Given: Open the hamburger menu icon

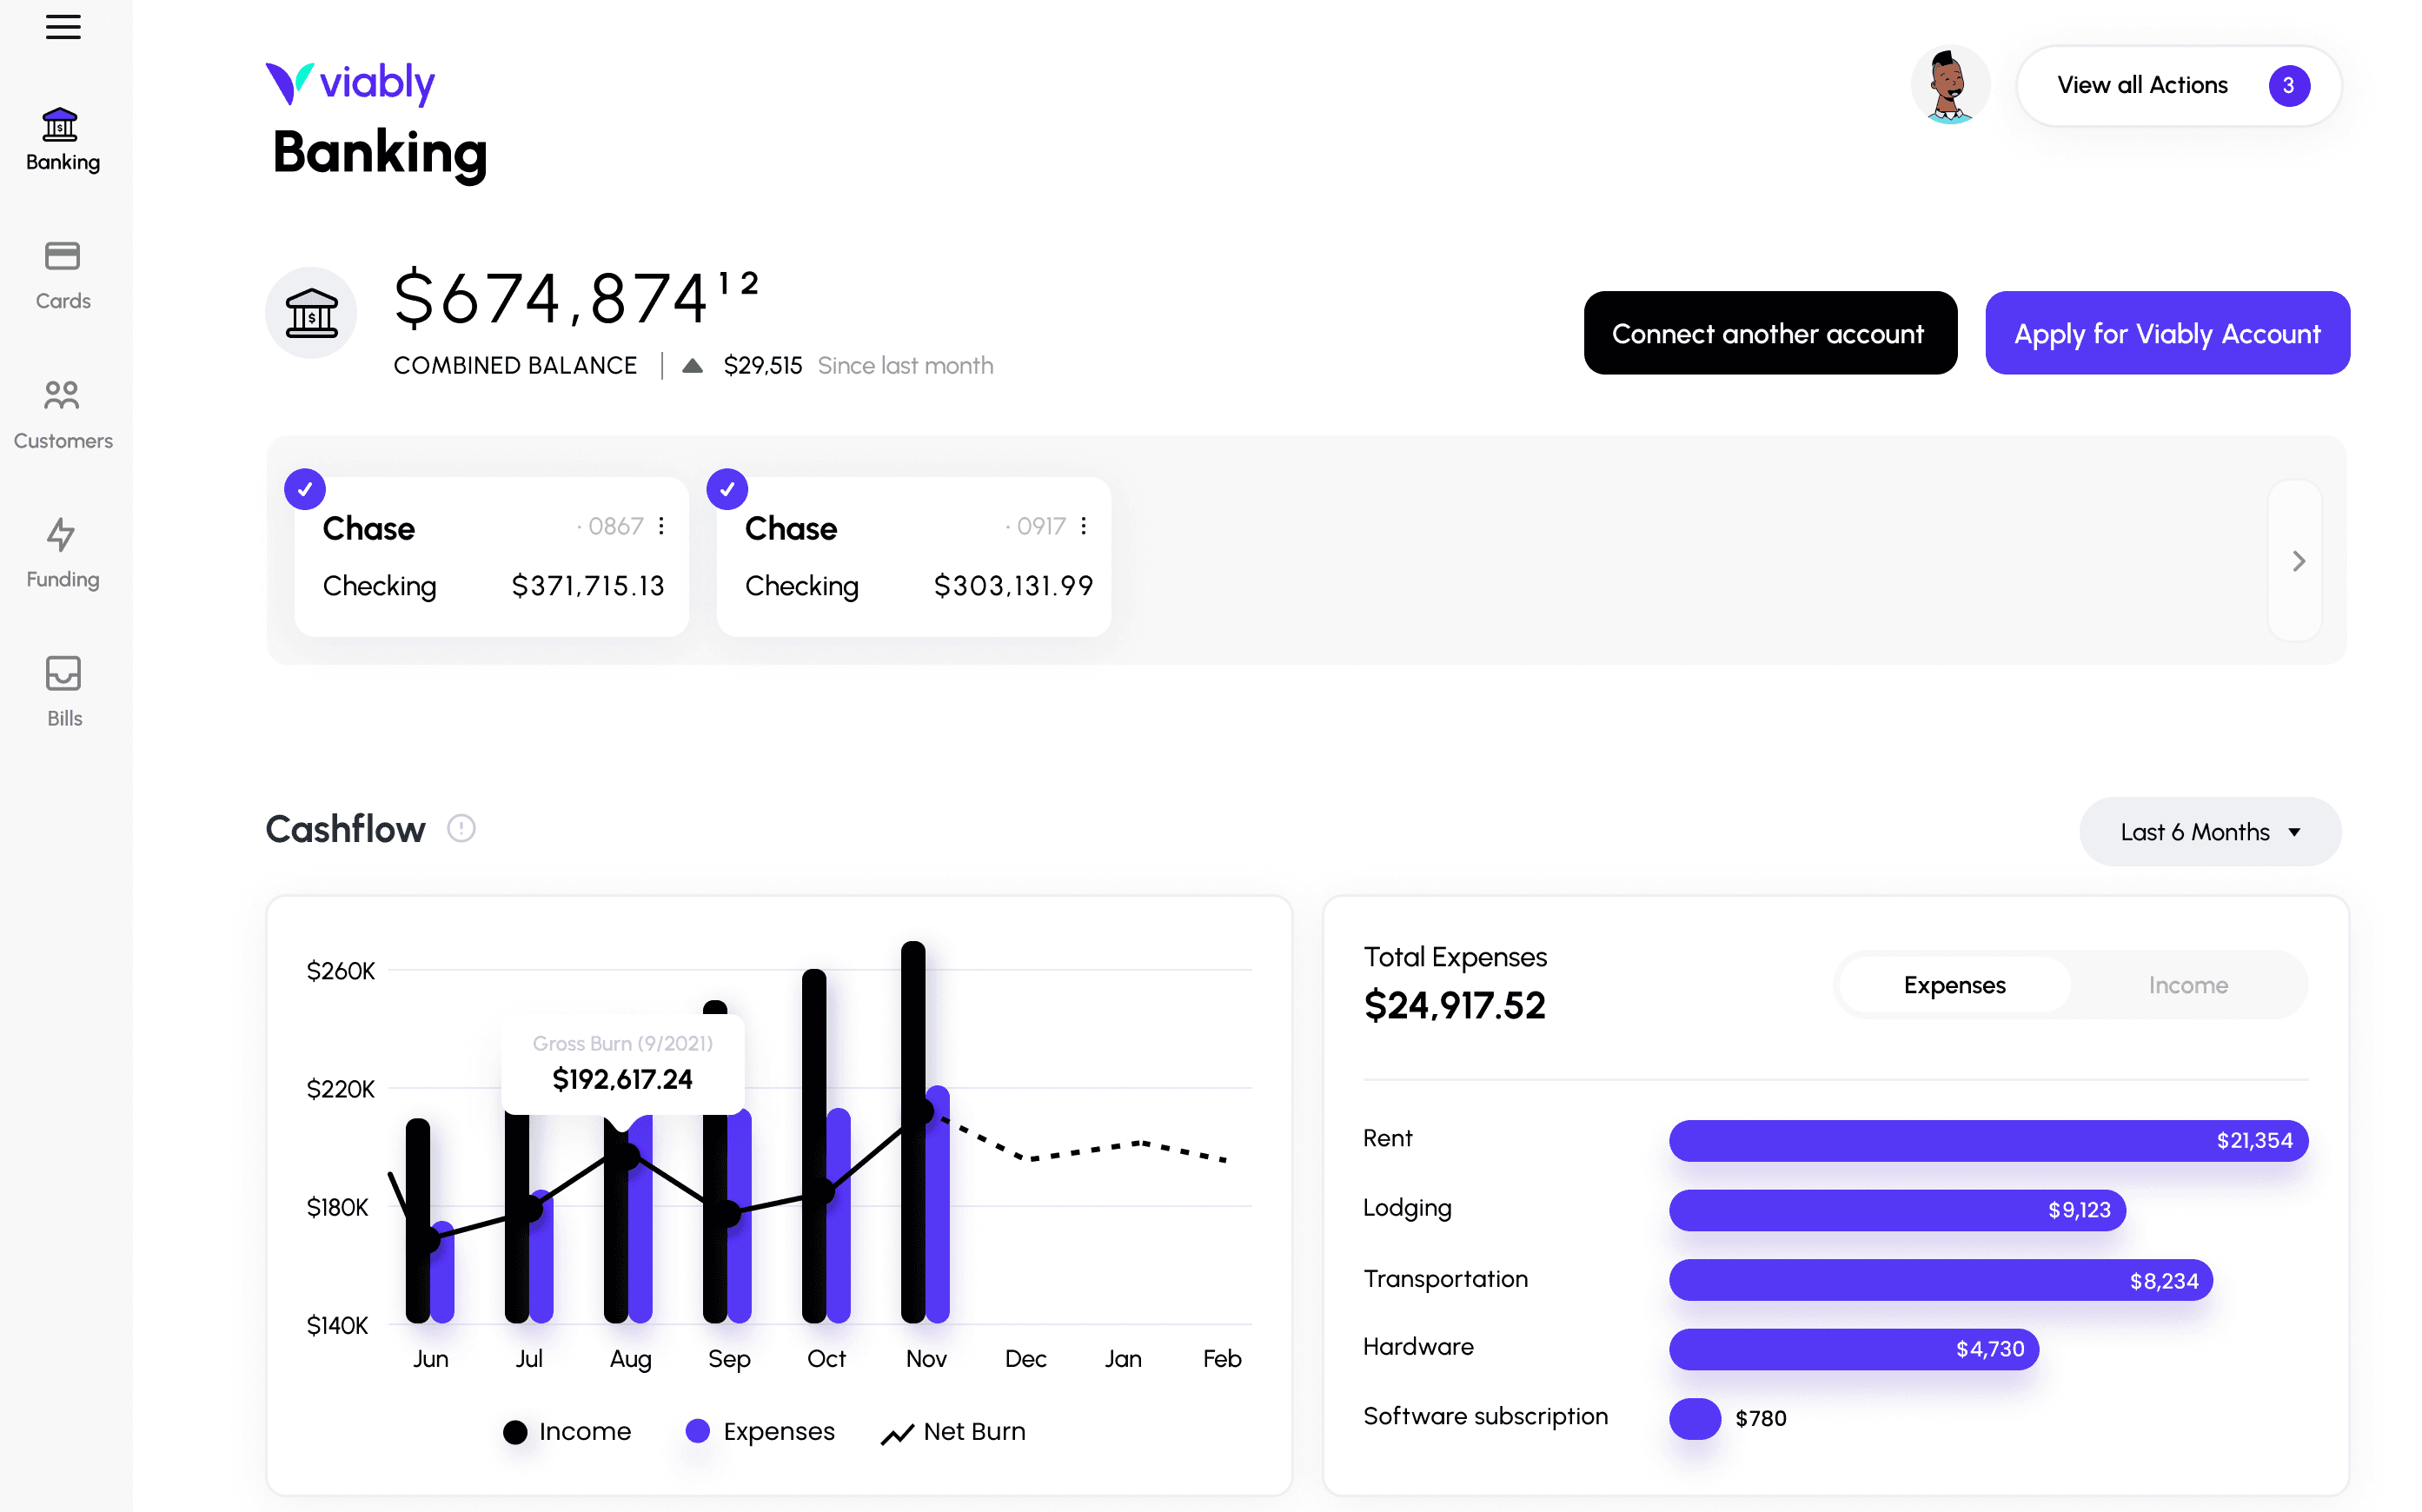Looking at the screenshot, I should click(63, 27).
